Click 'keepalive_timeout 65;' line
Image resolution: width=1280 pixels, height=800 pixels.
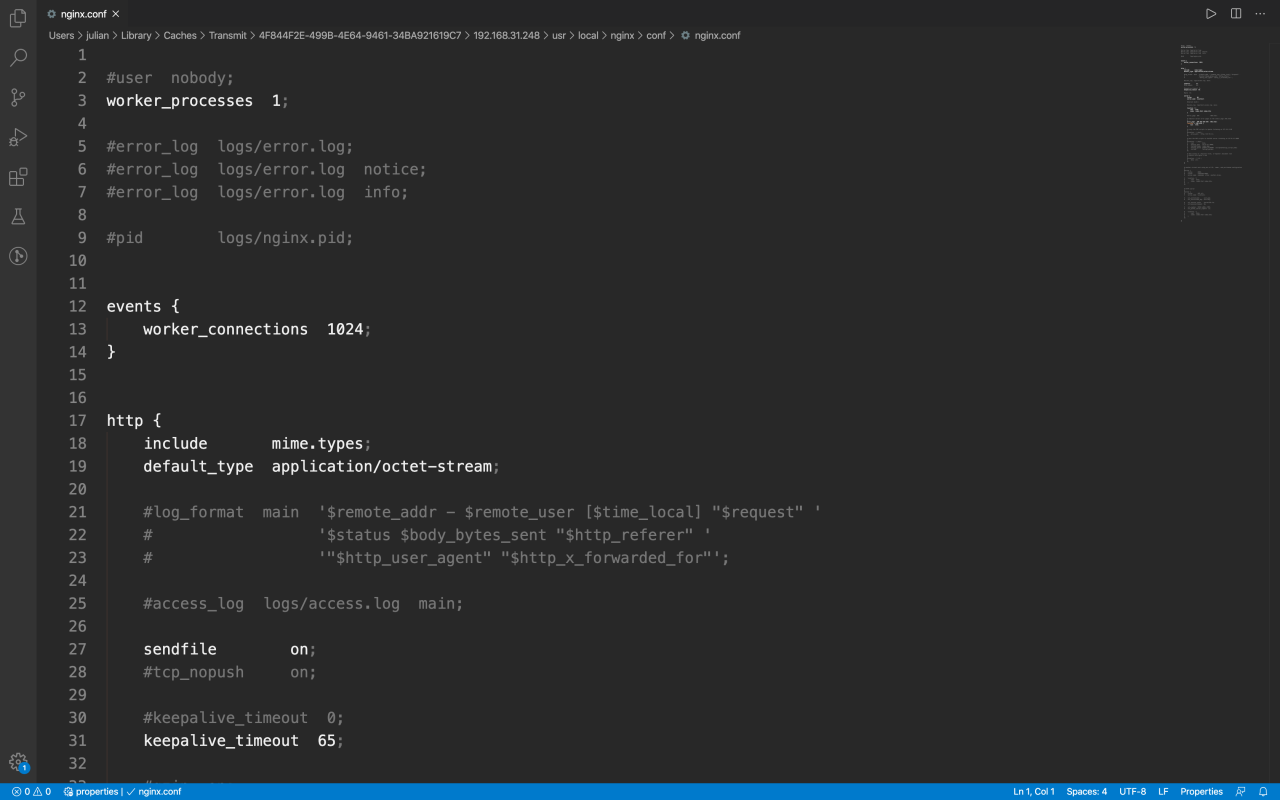point(243,740)
